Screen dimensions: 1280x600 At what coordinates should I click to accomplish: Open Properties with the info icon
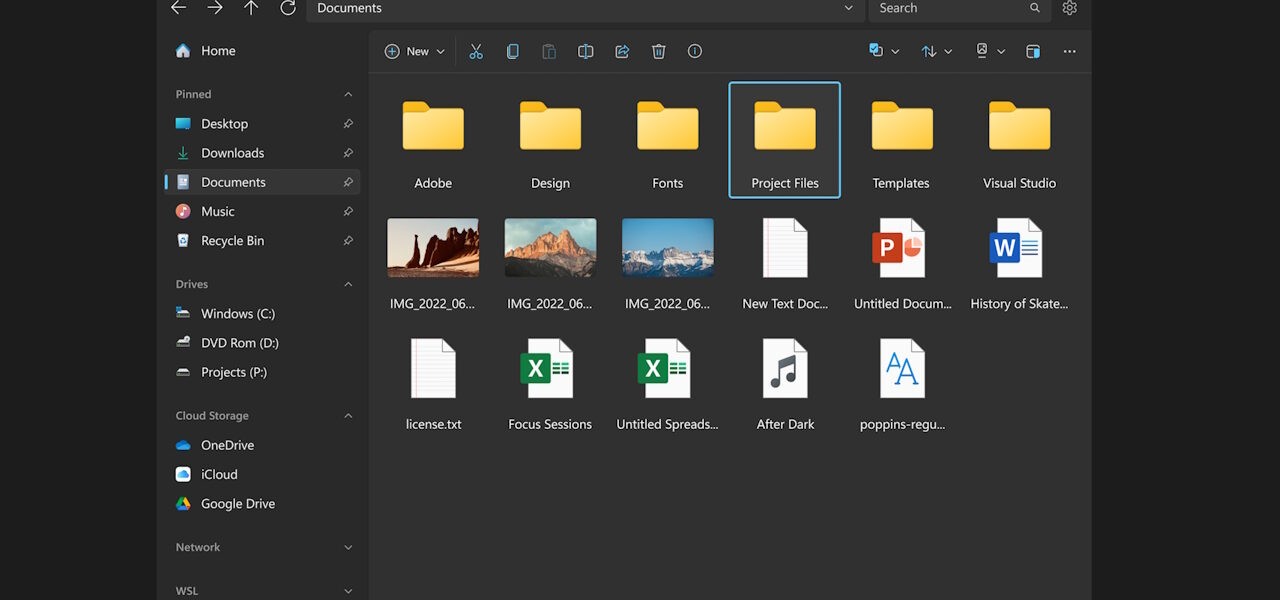694,51
